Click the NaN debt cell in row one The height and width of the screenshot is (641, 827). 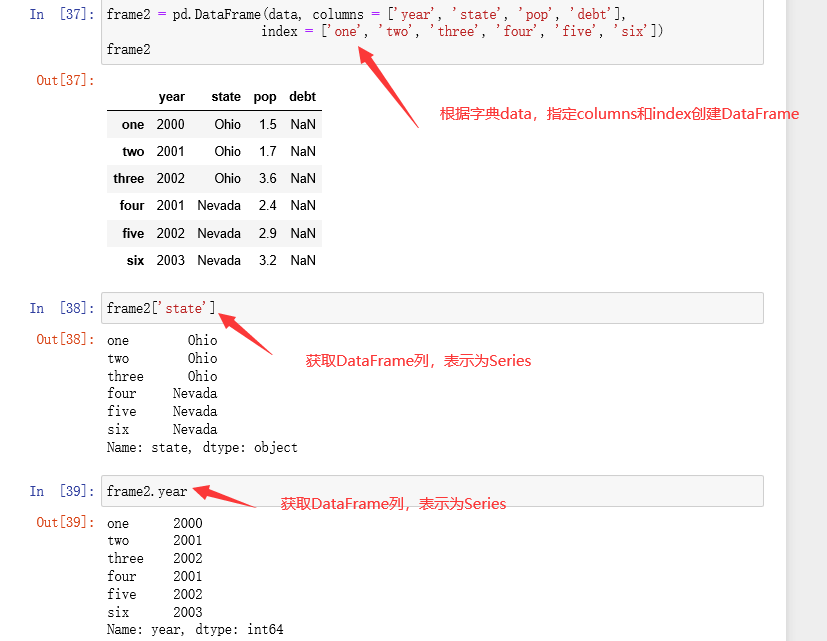[303, 125]
